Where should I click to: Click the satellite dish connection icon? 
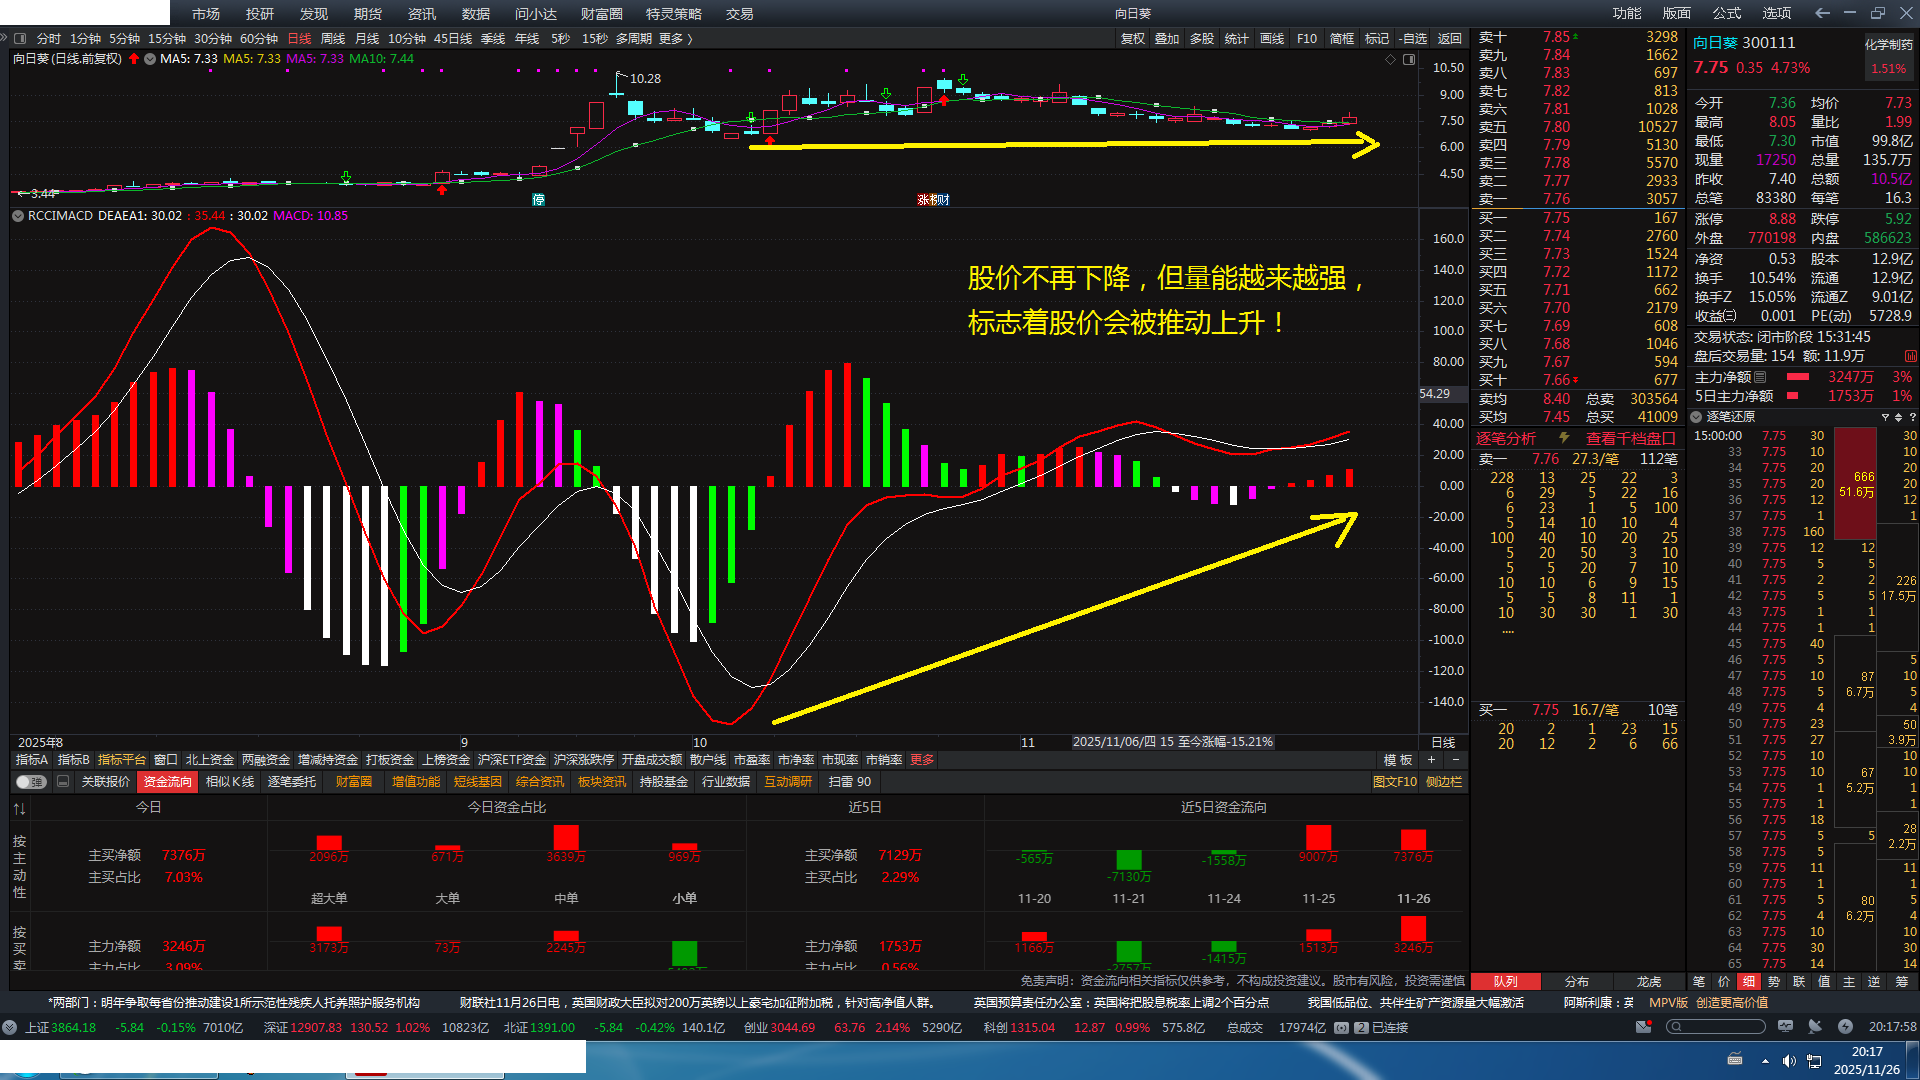(x=1815, y=1027)
